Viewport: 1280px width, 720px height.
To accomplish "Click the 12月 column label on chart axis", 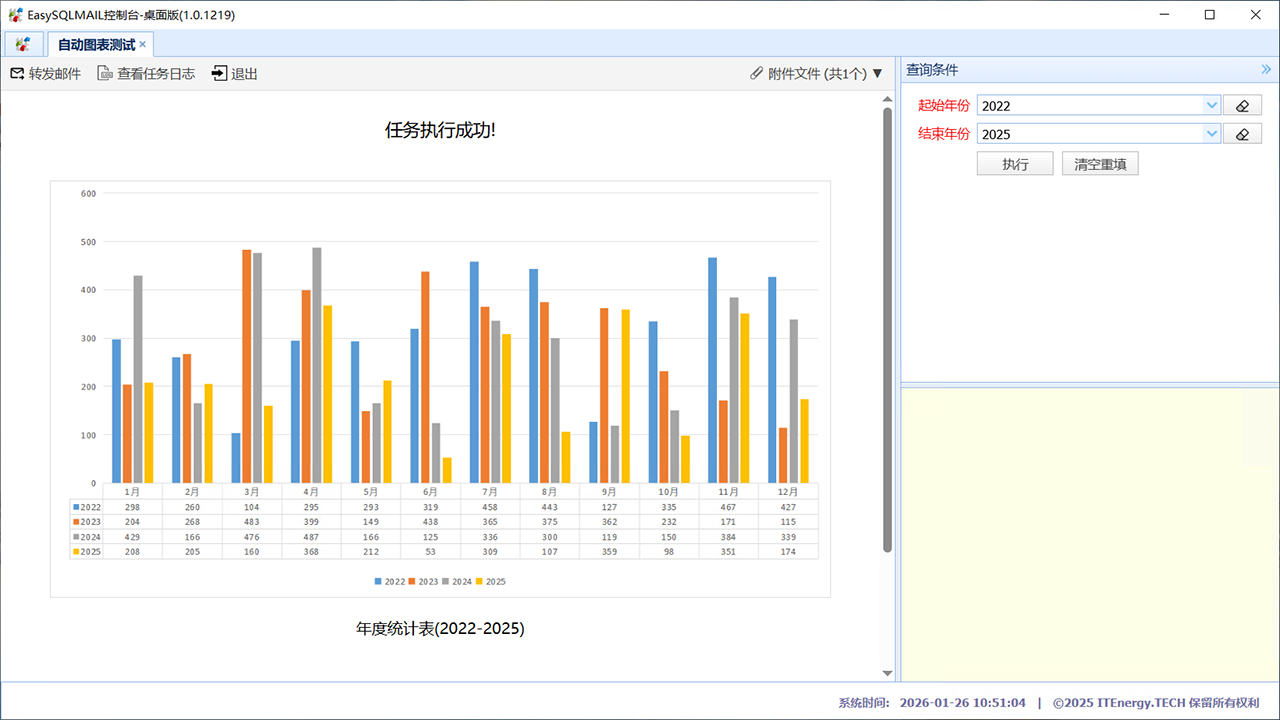I will point(789,492).
